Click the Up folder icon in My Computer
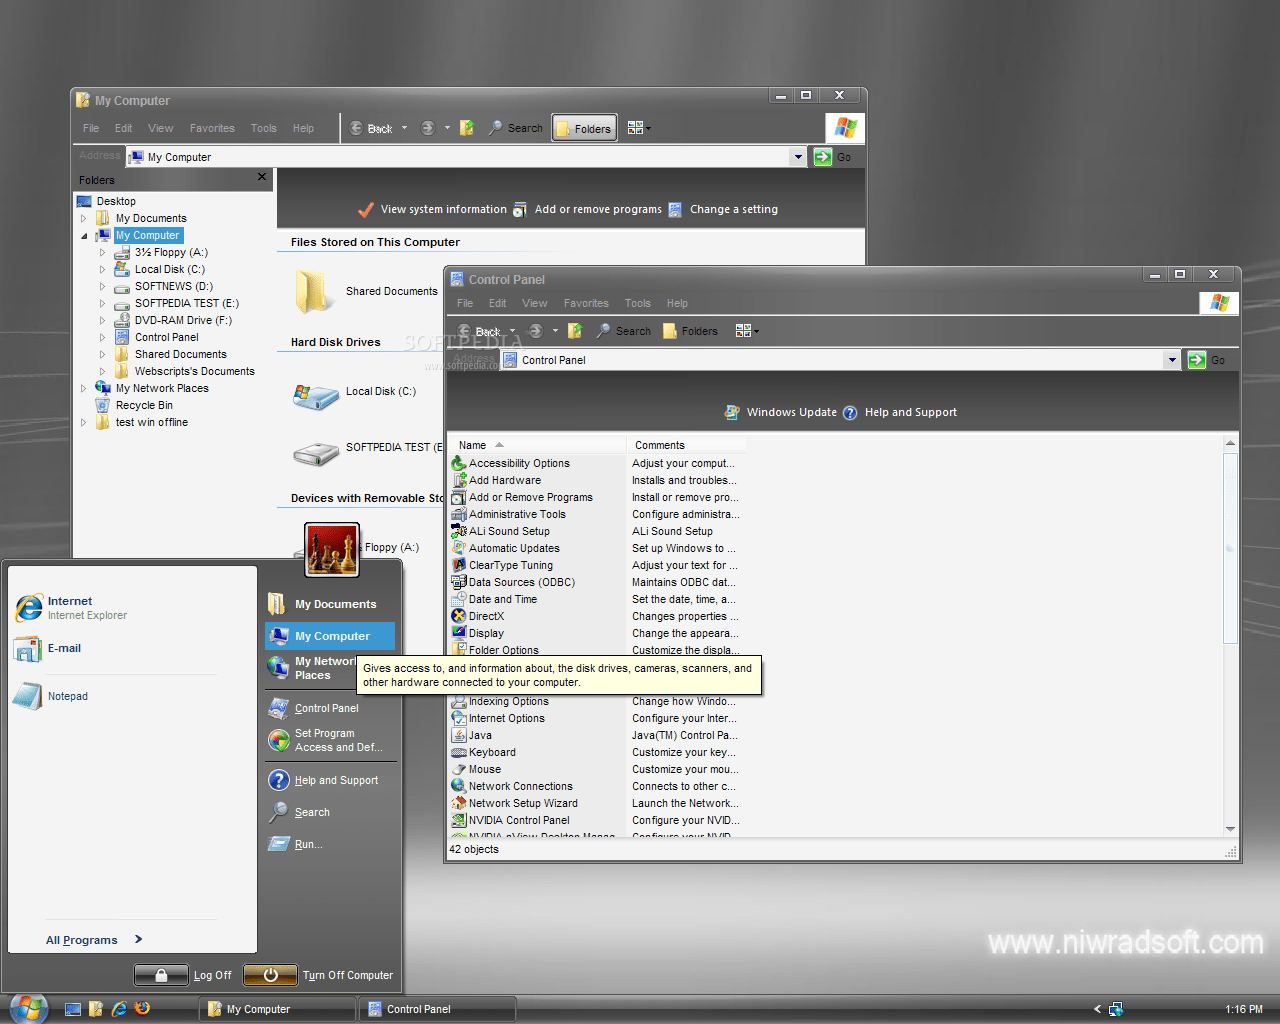This screenshot has width=1280, height=1024. pyautogui.click(x=467, y=128)
